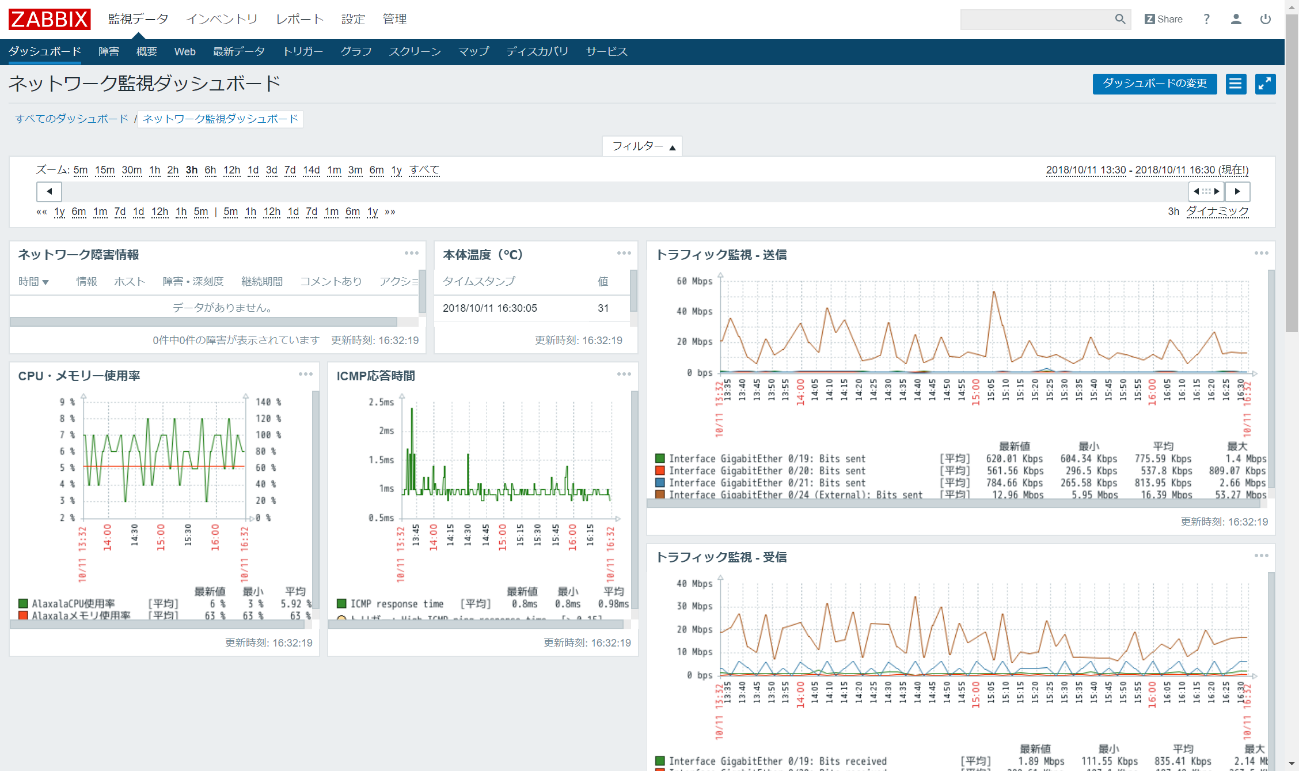Click red swatch for GigabitEther 0/20 sent
Image resolution: width=1299 pixels, height=771 pixels.
[660, 471]
